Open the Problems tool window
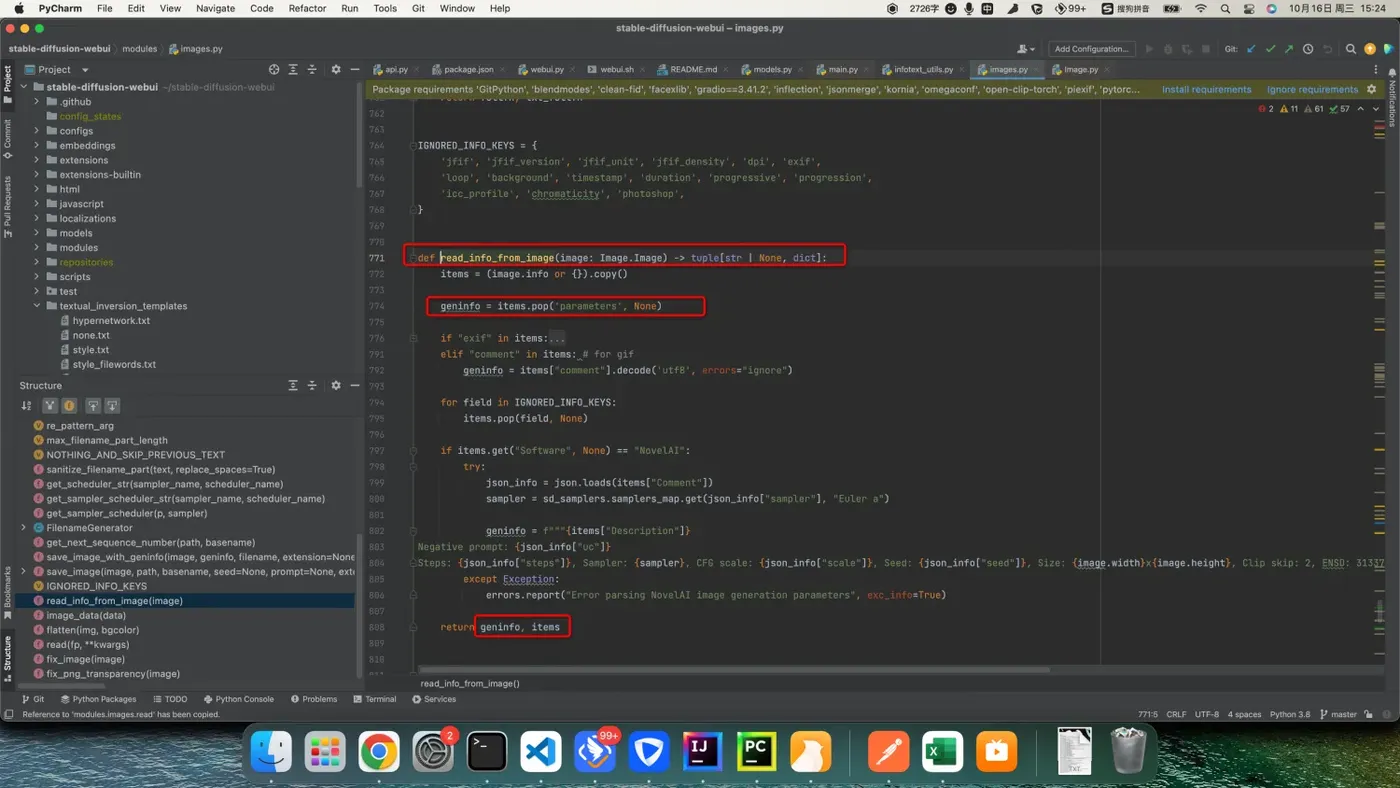This screenshot has height=788, width=1400. tap(314, 699)
